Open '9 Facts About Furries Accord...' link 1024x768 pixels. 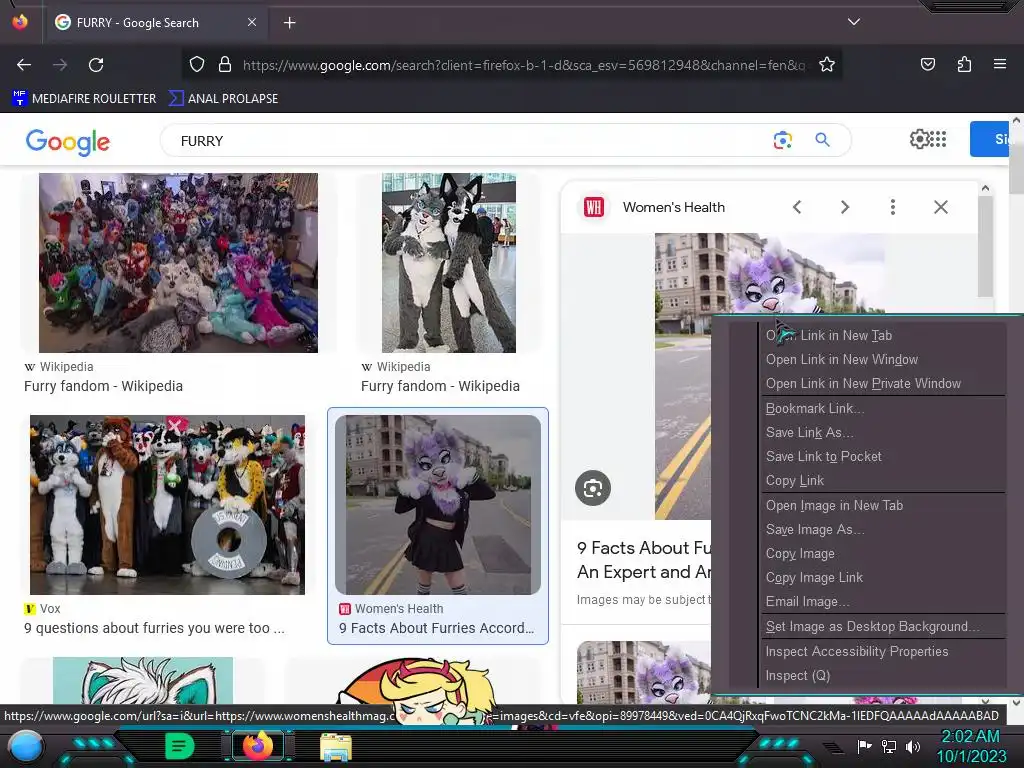(x=436, y=628)
